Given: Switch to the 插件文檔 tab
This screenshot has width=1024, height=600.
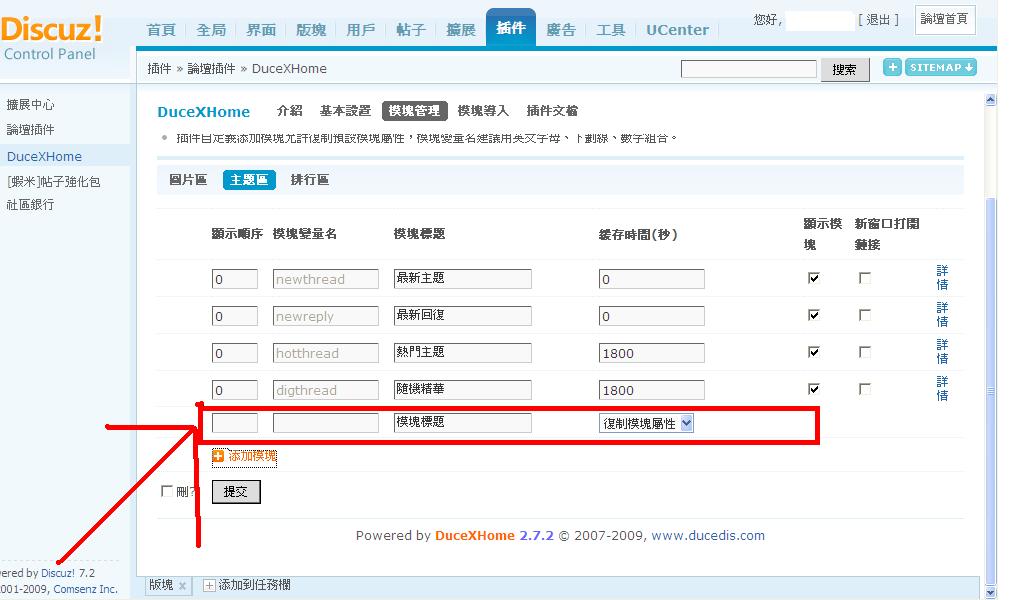Looking at the screenshot, I should [x=552, y=111].
